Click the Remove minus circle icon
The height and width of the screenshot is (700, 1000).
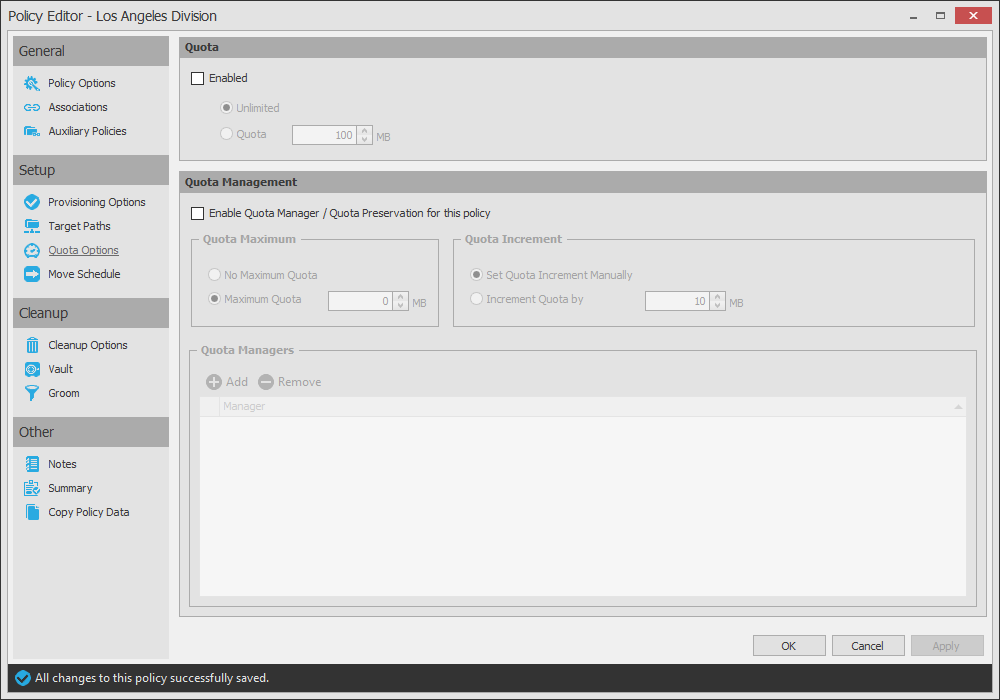click(x=266, y=382)
